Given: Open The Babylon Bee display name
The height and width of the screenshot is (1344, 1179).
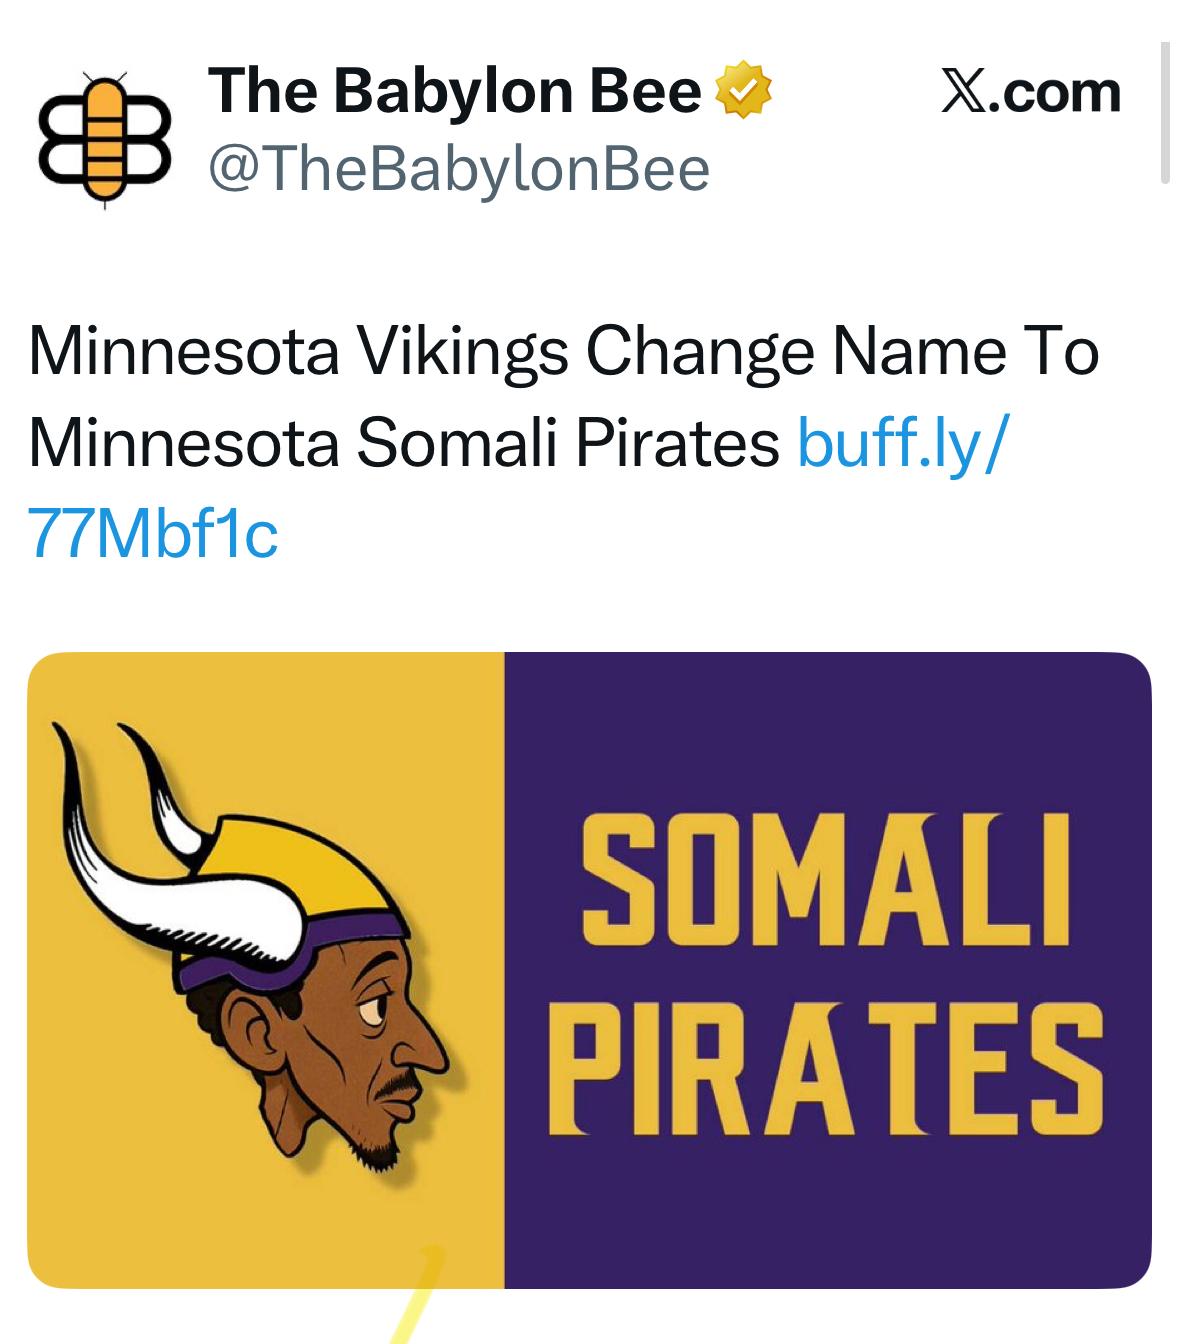Looking at the screenshot, I should (x=455, y=91).
